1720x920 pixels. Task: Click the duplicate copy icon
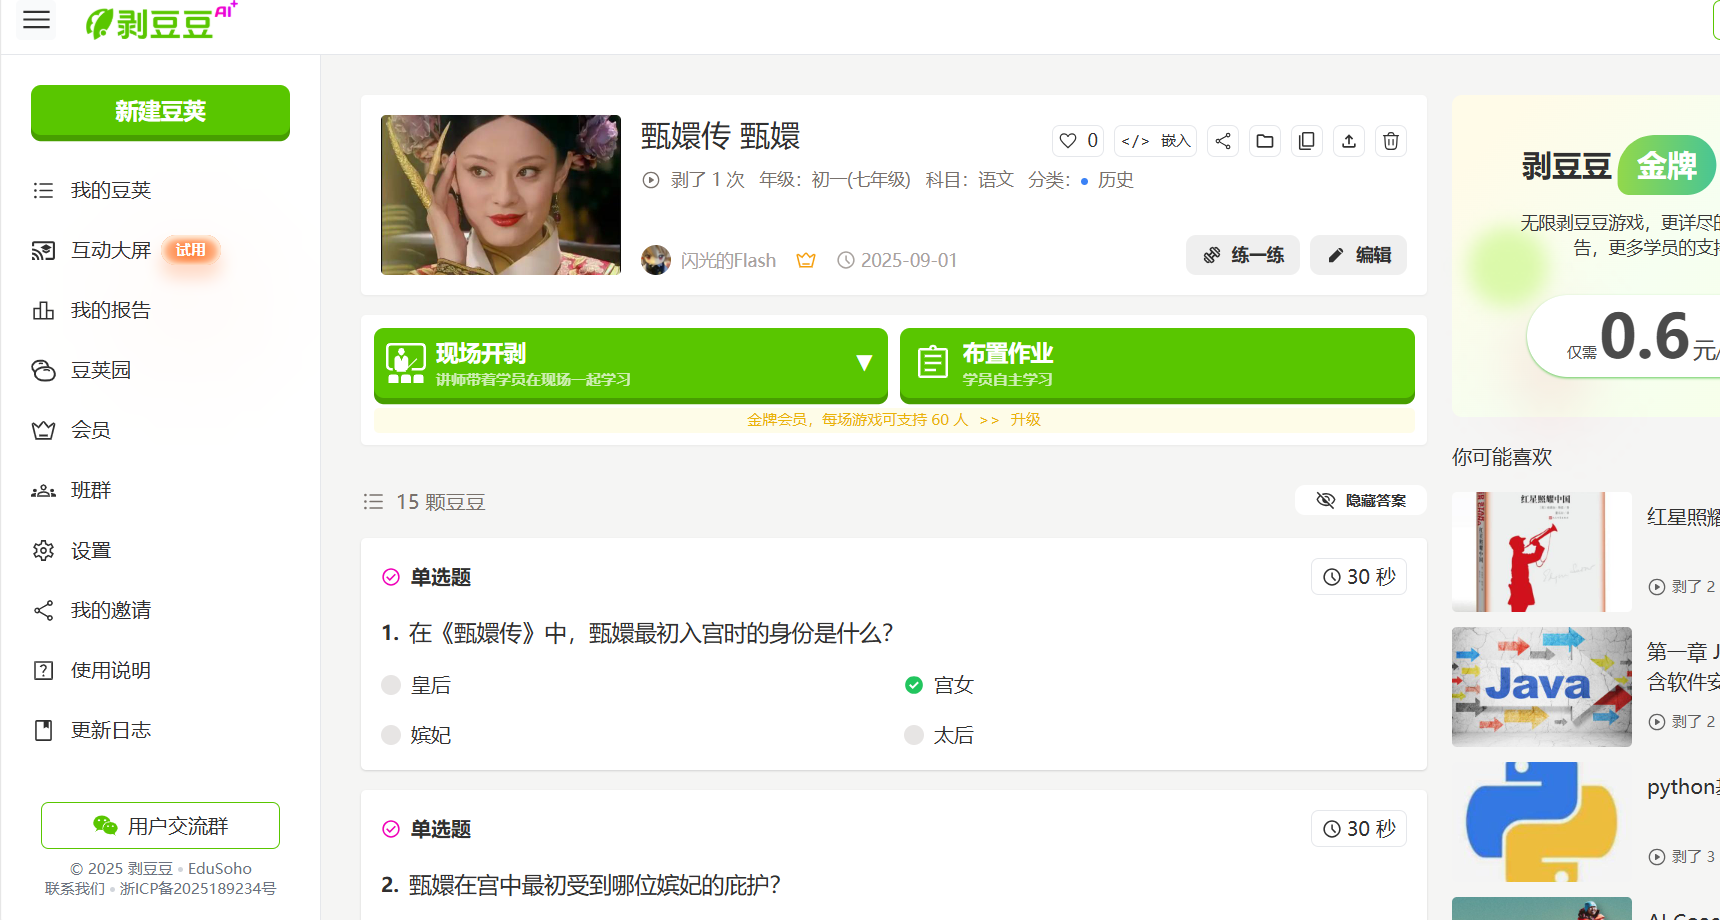pyautogui.click(x=1307, y=141)
